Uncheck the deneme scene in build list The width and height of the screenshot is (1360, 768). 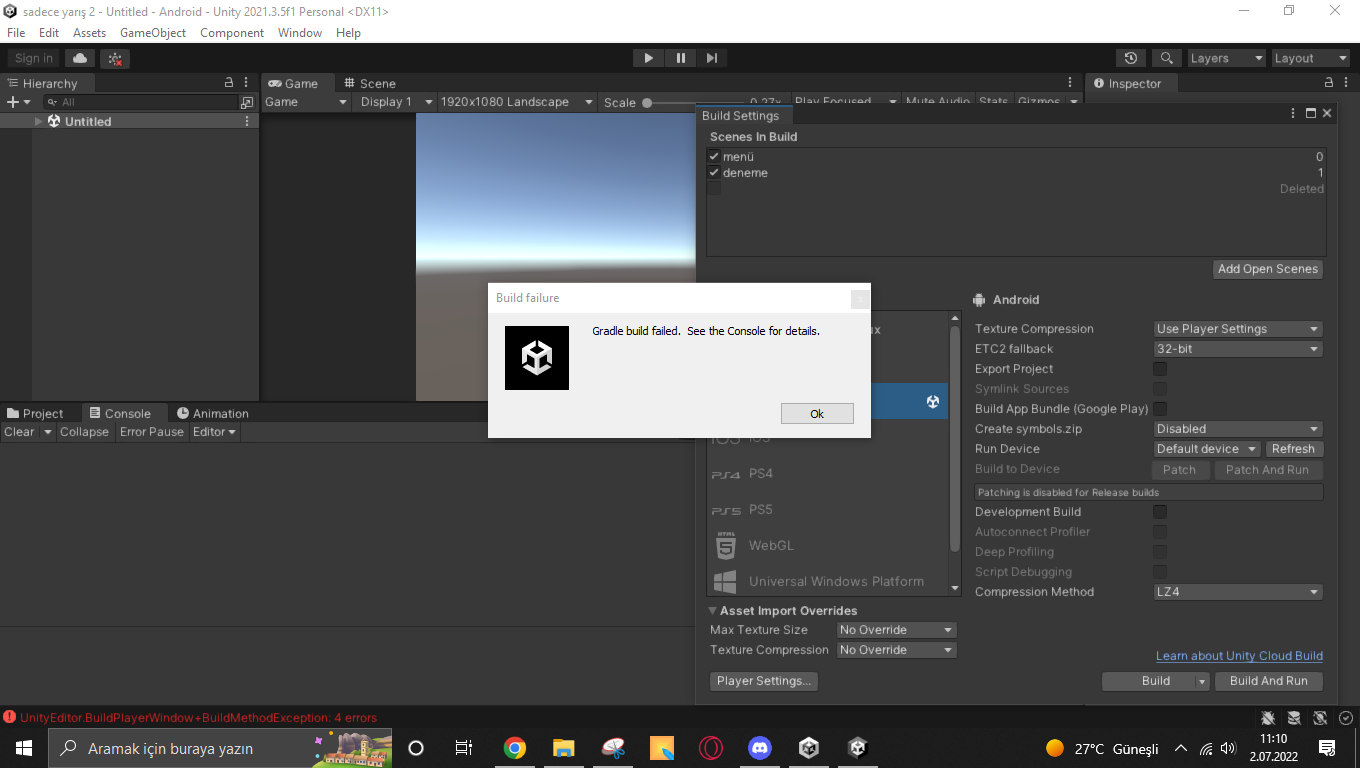714,172
